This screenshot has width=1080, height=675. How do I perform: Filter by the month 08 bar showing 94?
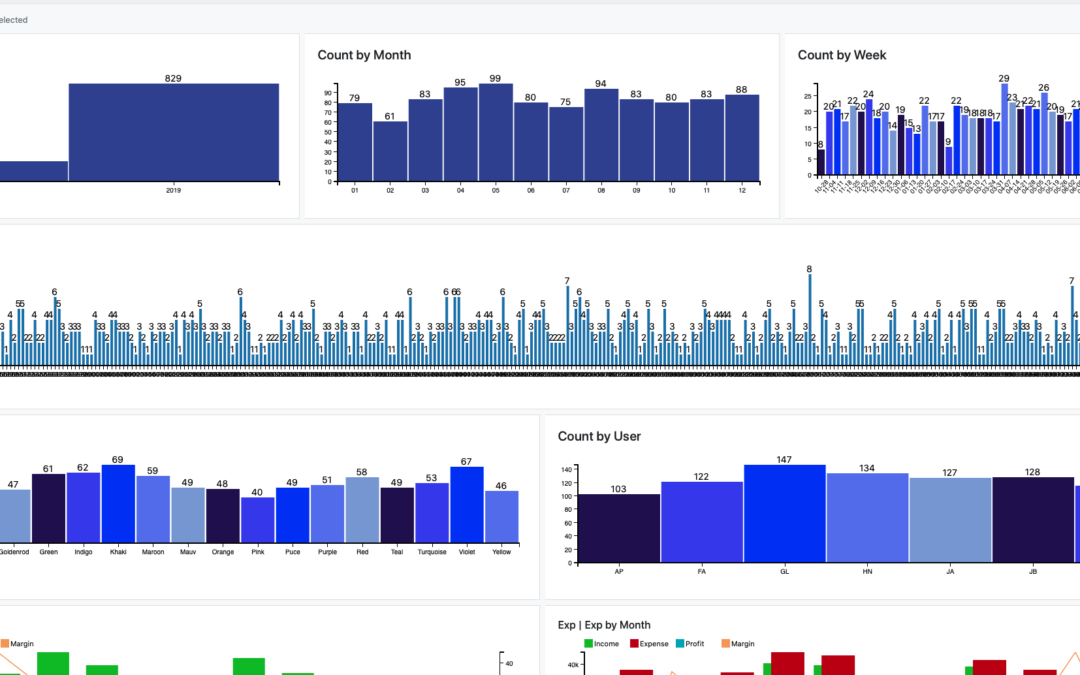pyautogui.click(x=601, y=135)
